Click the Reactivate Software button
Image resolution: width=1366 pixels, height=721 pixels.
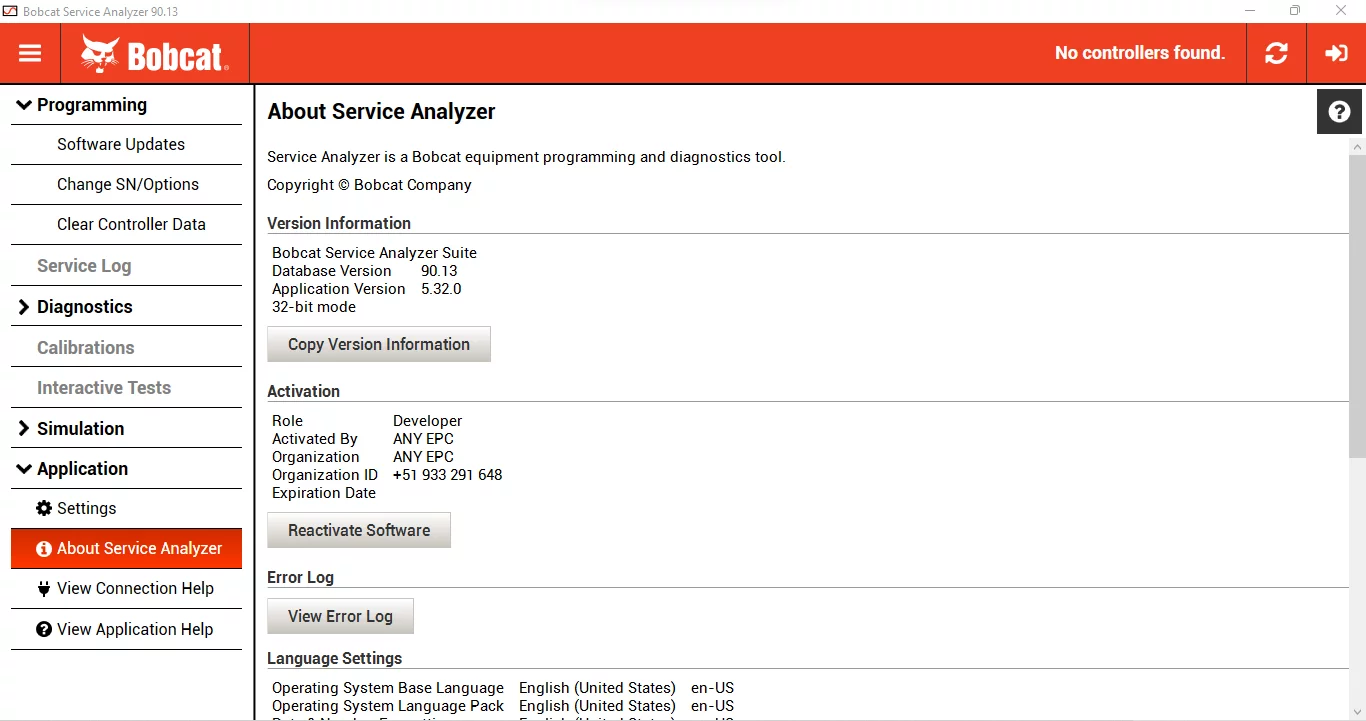(359, 530)
